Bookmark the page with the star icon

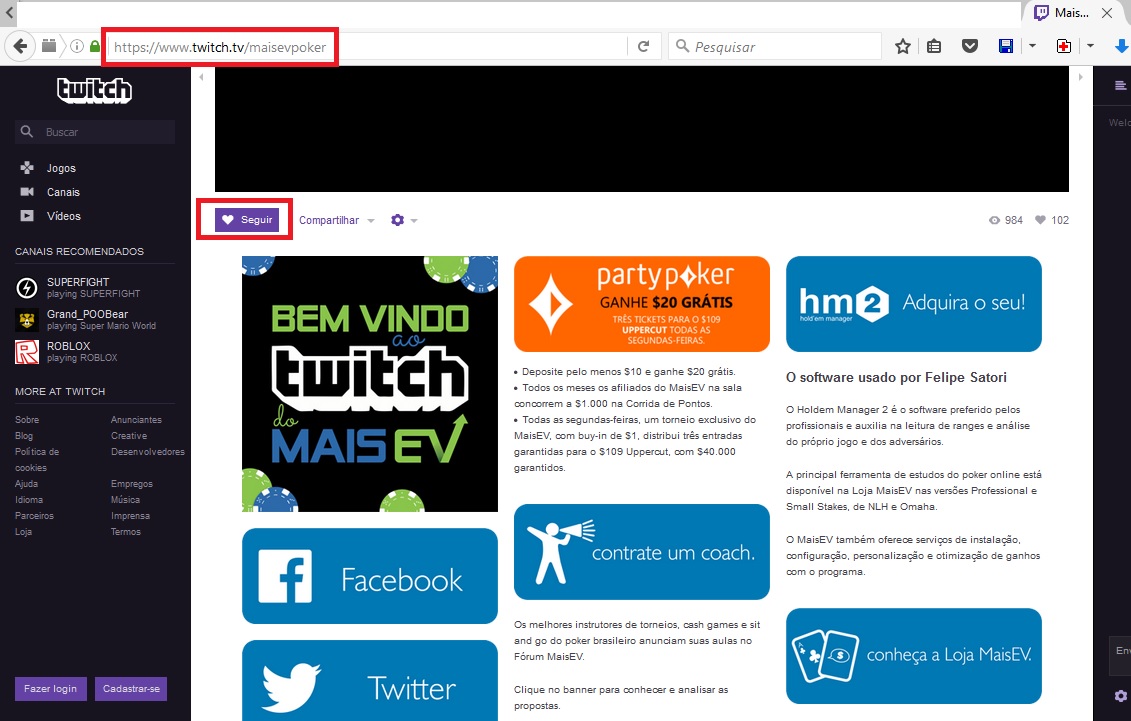click(902, 47)
